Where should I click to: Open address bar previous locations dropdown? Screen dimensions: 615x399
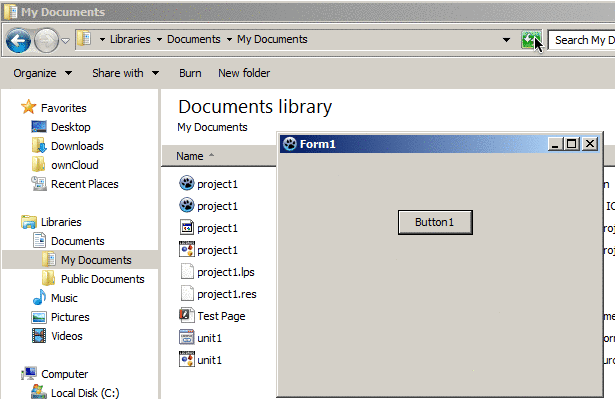[506, 40]
